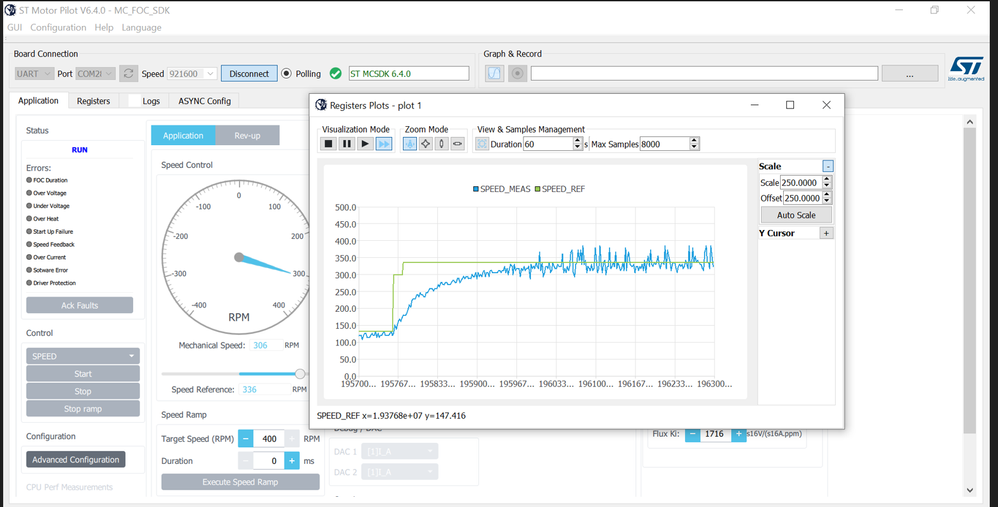Switch to the Logs tab
This screenshot has width=998, height=507.
point(144,101)
